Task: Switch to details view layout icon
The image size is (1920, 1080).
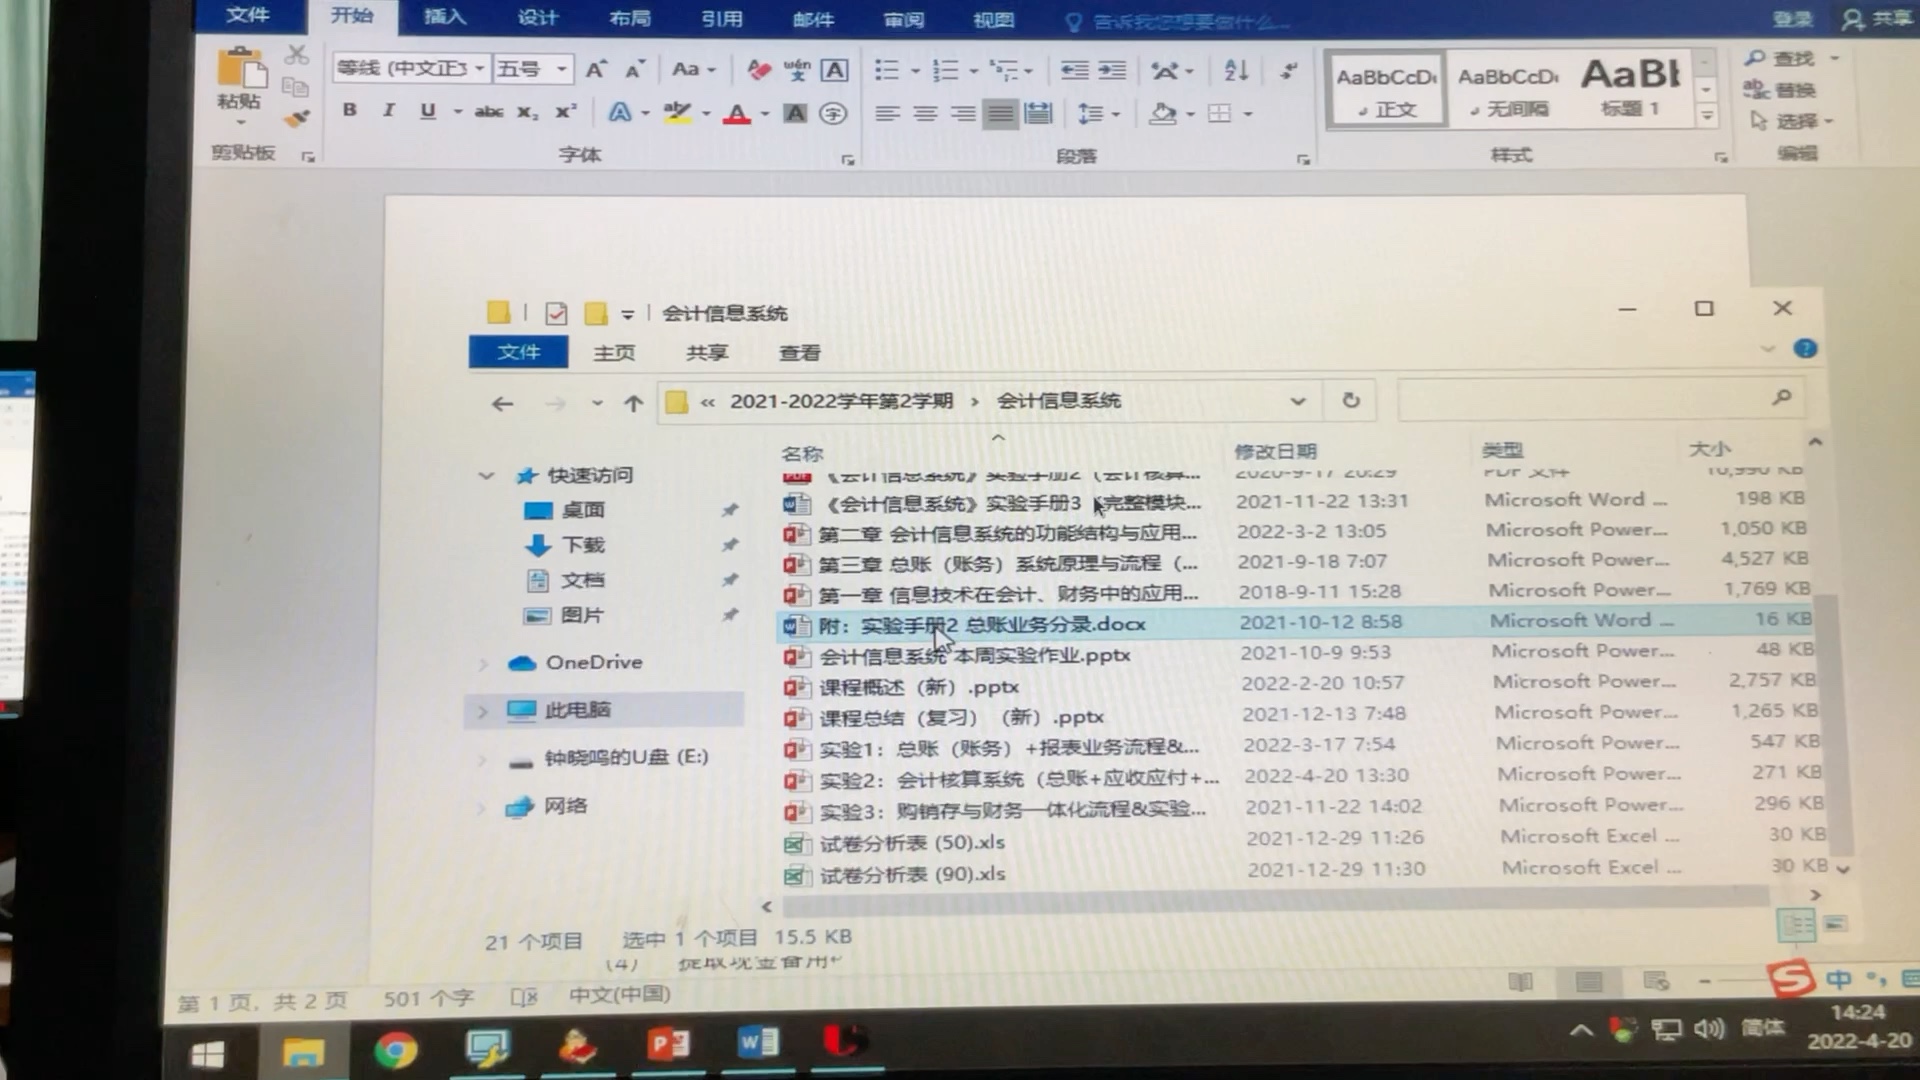Action: pyautogui.click(x=1796, y=924)
